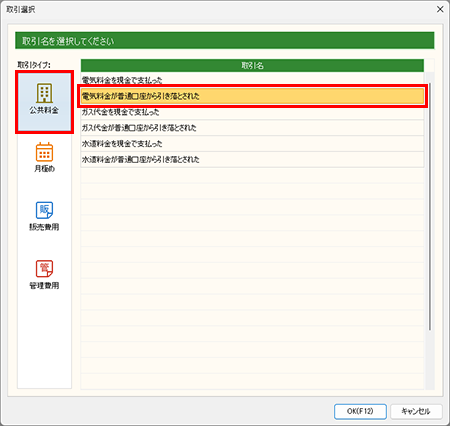Click the 管理費用 label text

[44, 286]
